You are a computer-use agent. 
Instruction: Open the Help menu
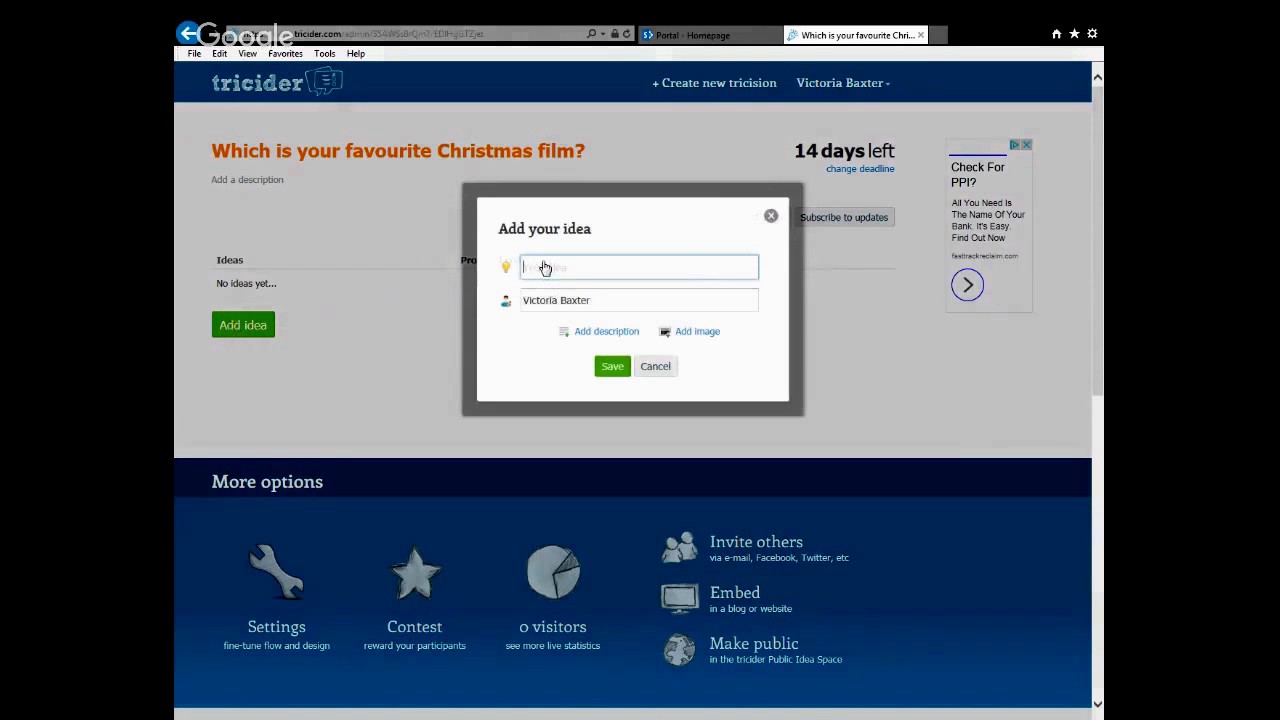[x=356, y=54]
